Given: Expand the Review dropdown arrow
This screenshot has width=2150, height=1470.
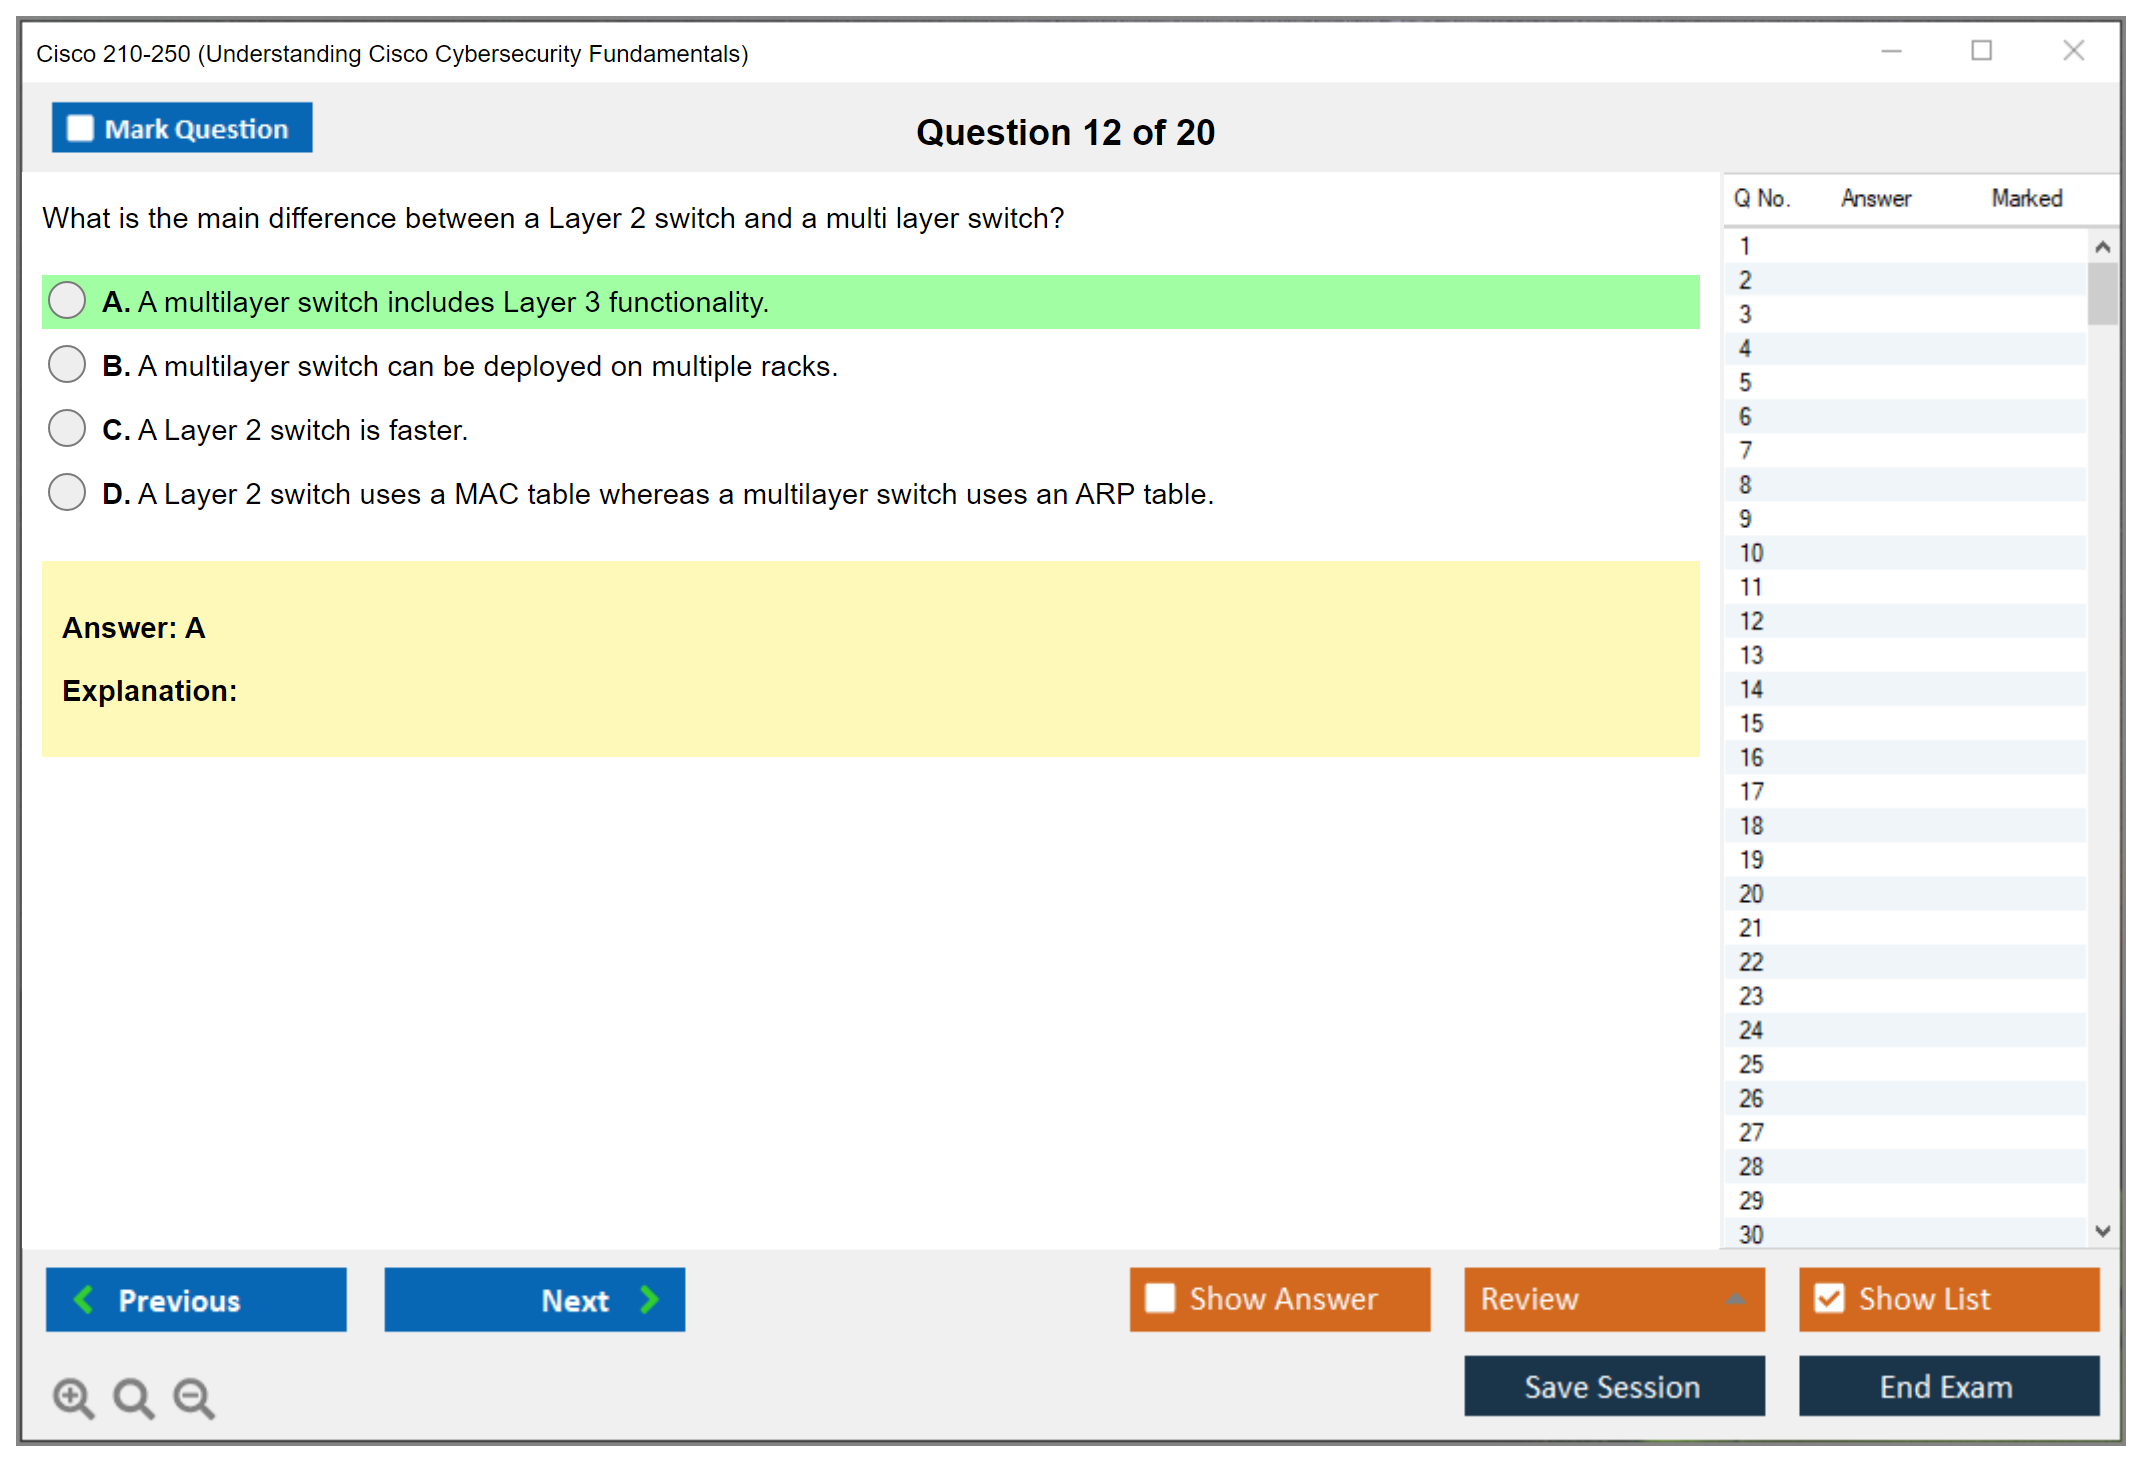Looking at the screenshot, I should [x=1735, y=1299].
